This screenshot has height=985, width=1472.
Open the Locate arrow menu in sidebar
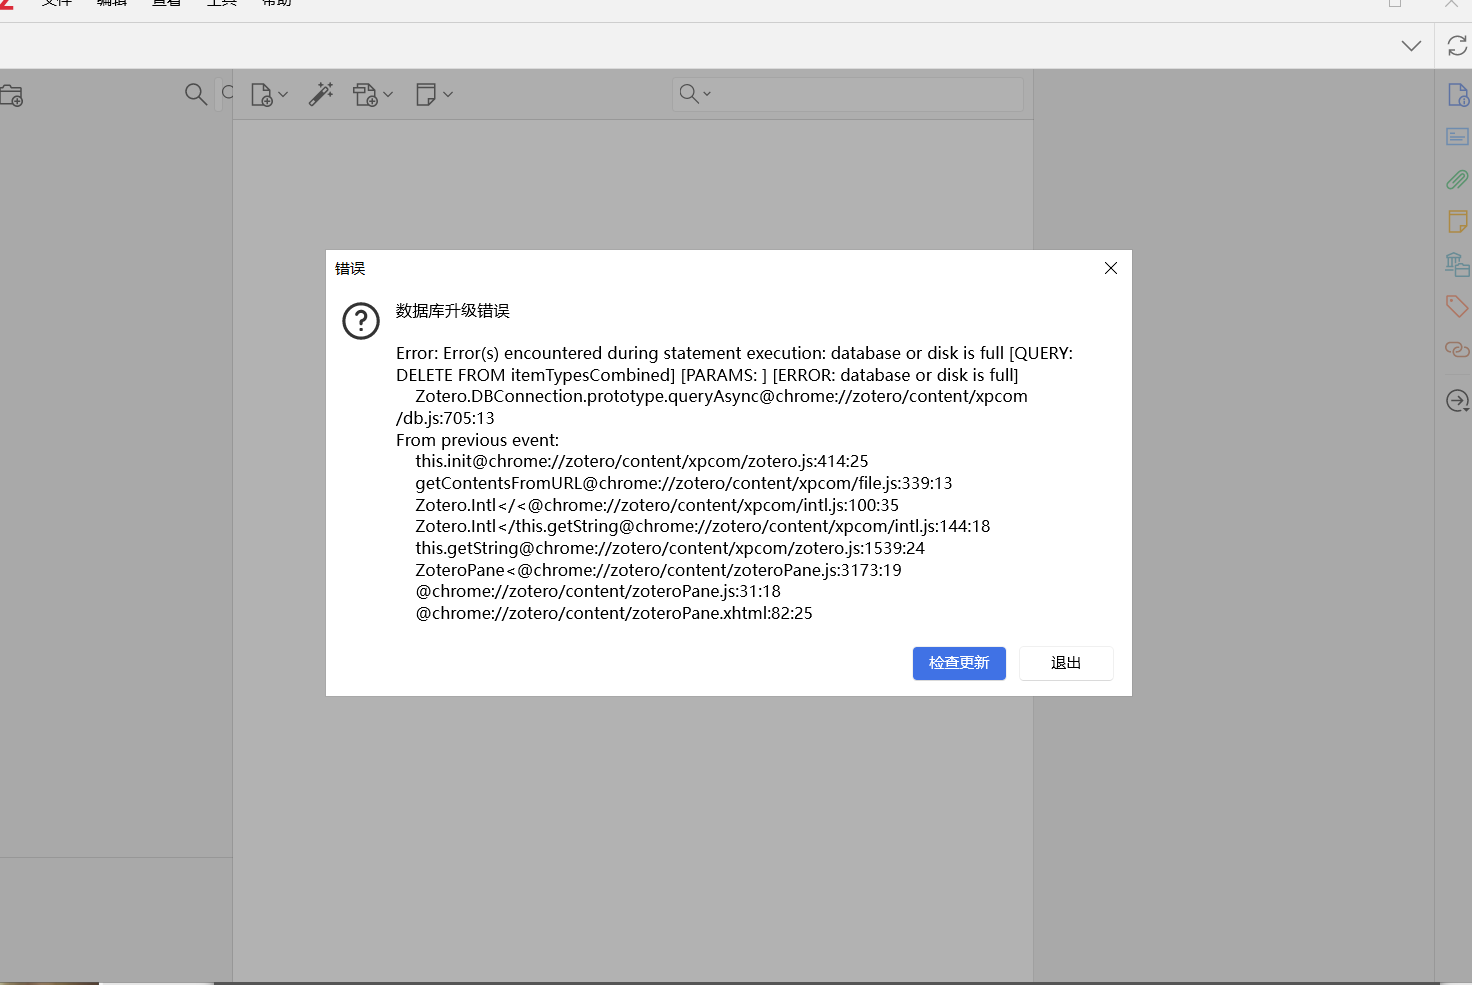pyautogui.click(x=1457, y=401)
